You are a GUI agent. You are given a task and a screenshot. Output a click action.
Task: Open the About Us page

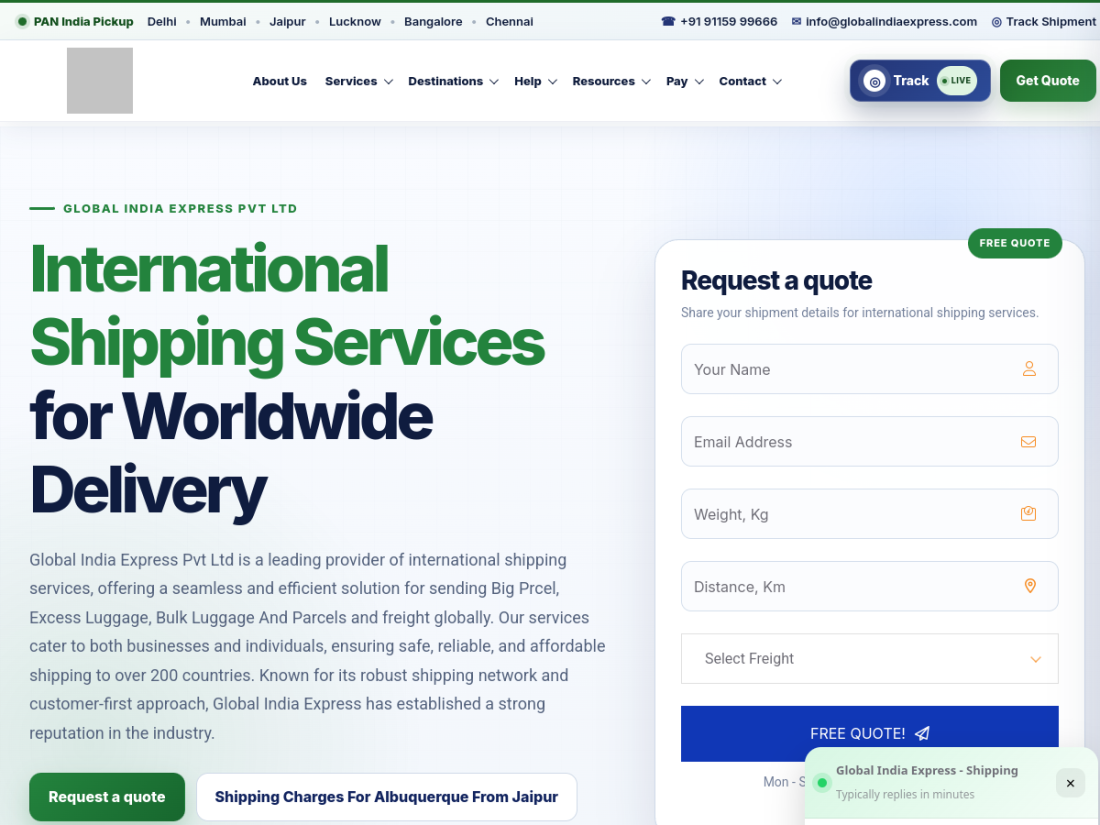point(279,81)
